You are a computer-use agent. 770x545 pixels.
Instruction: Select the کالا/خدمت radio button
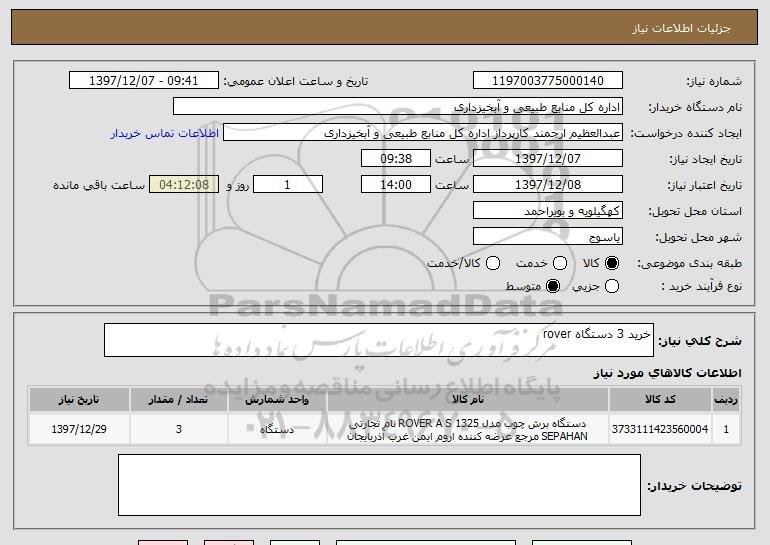[493, 263]
